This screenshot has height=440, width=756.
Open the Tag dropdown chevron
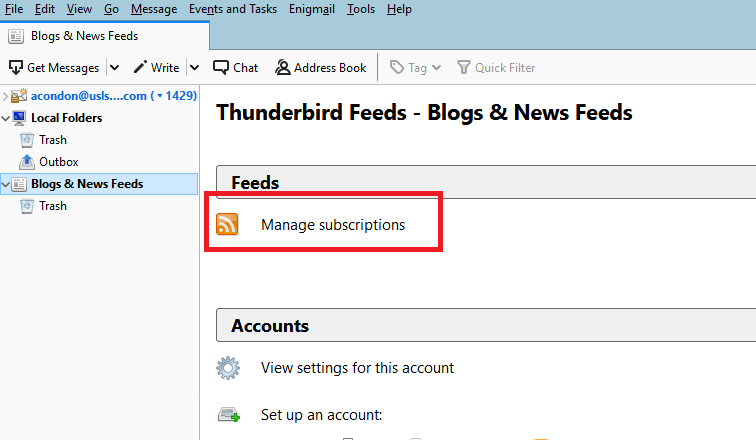tap(436, 68)
